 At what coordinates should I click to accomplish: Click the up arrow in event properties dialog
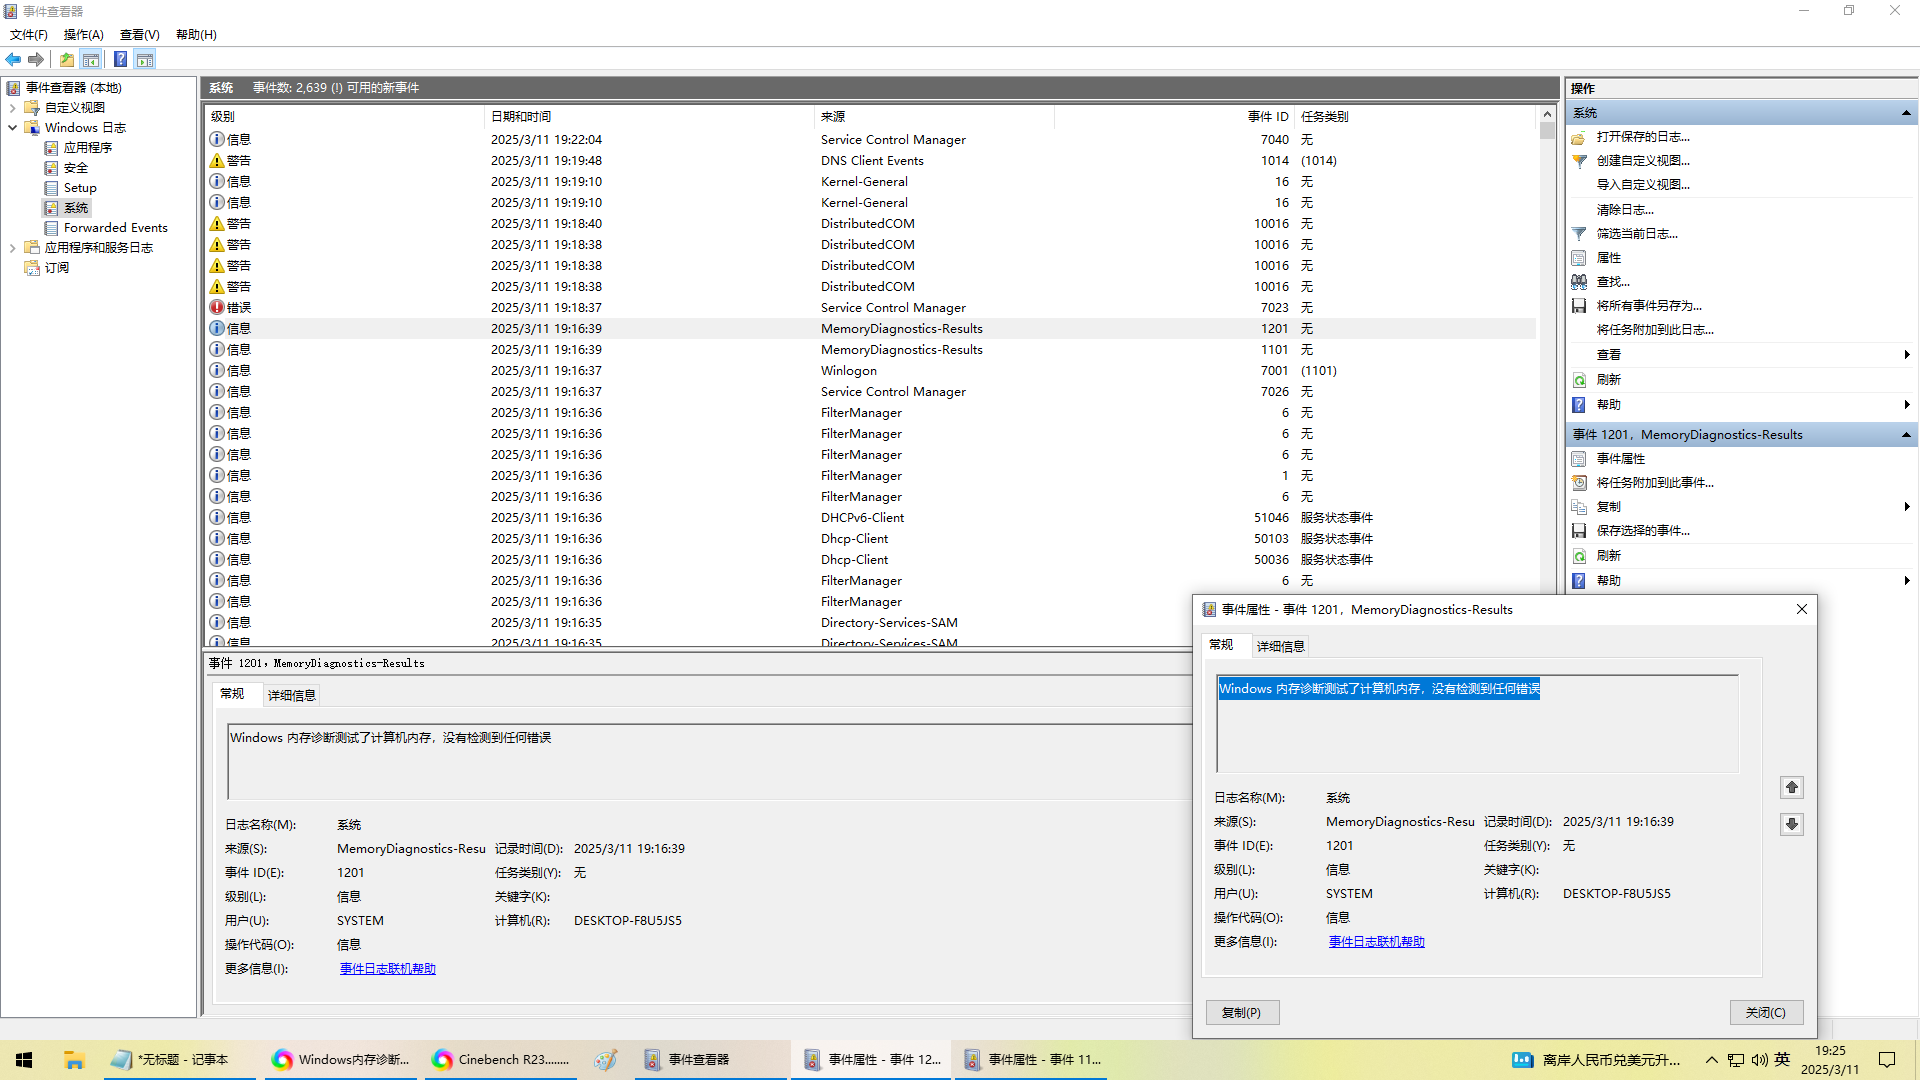point(1791,788)
